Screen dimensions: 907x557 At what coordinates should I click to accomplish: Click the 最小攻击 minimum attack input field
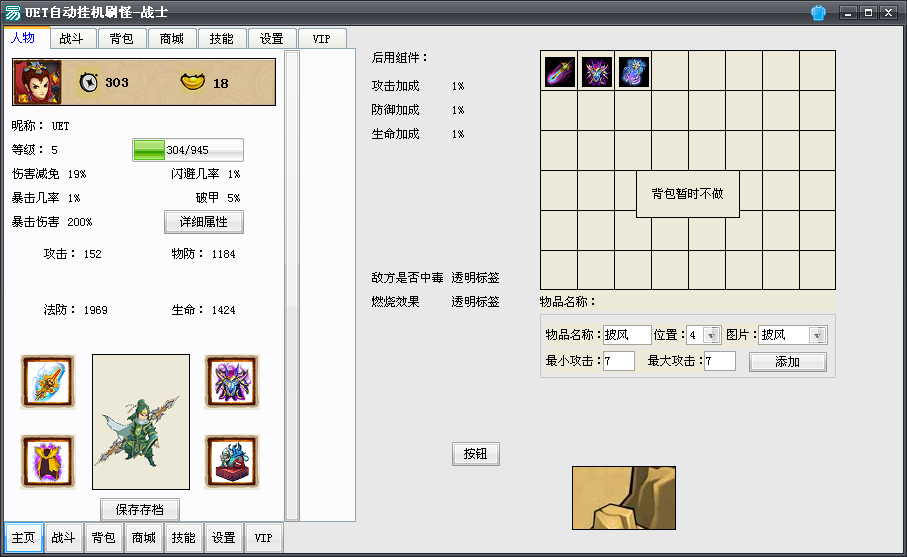[x=618, y=361]
